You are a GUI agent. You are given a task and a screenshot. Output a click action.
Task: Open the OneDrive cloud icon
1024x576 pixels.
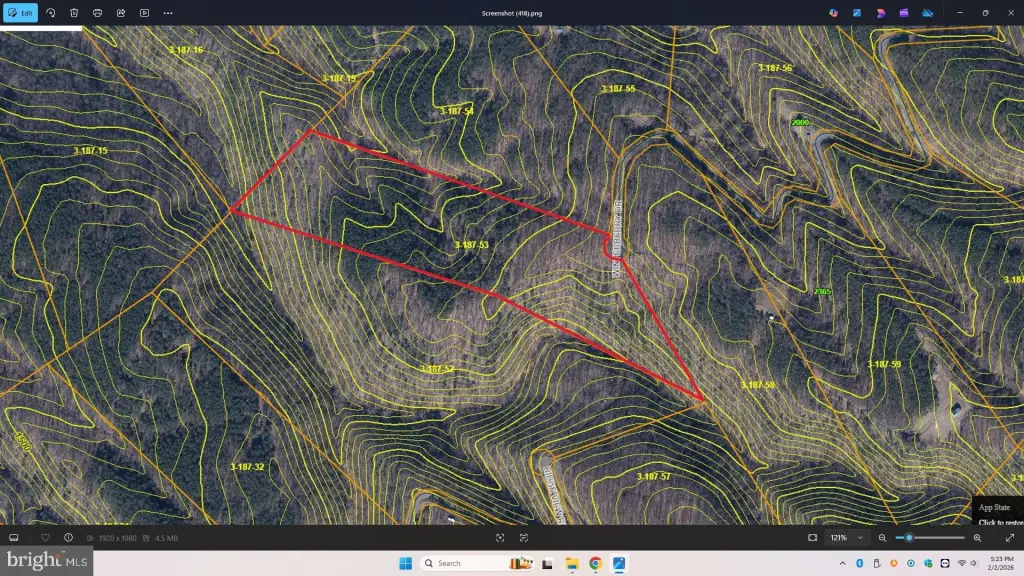tap(927, 13)
